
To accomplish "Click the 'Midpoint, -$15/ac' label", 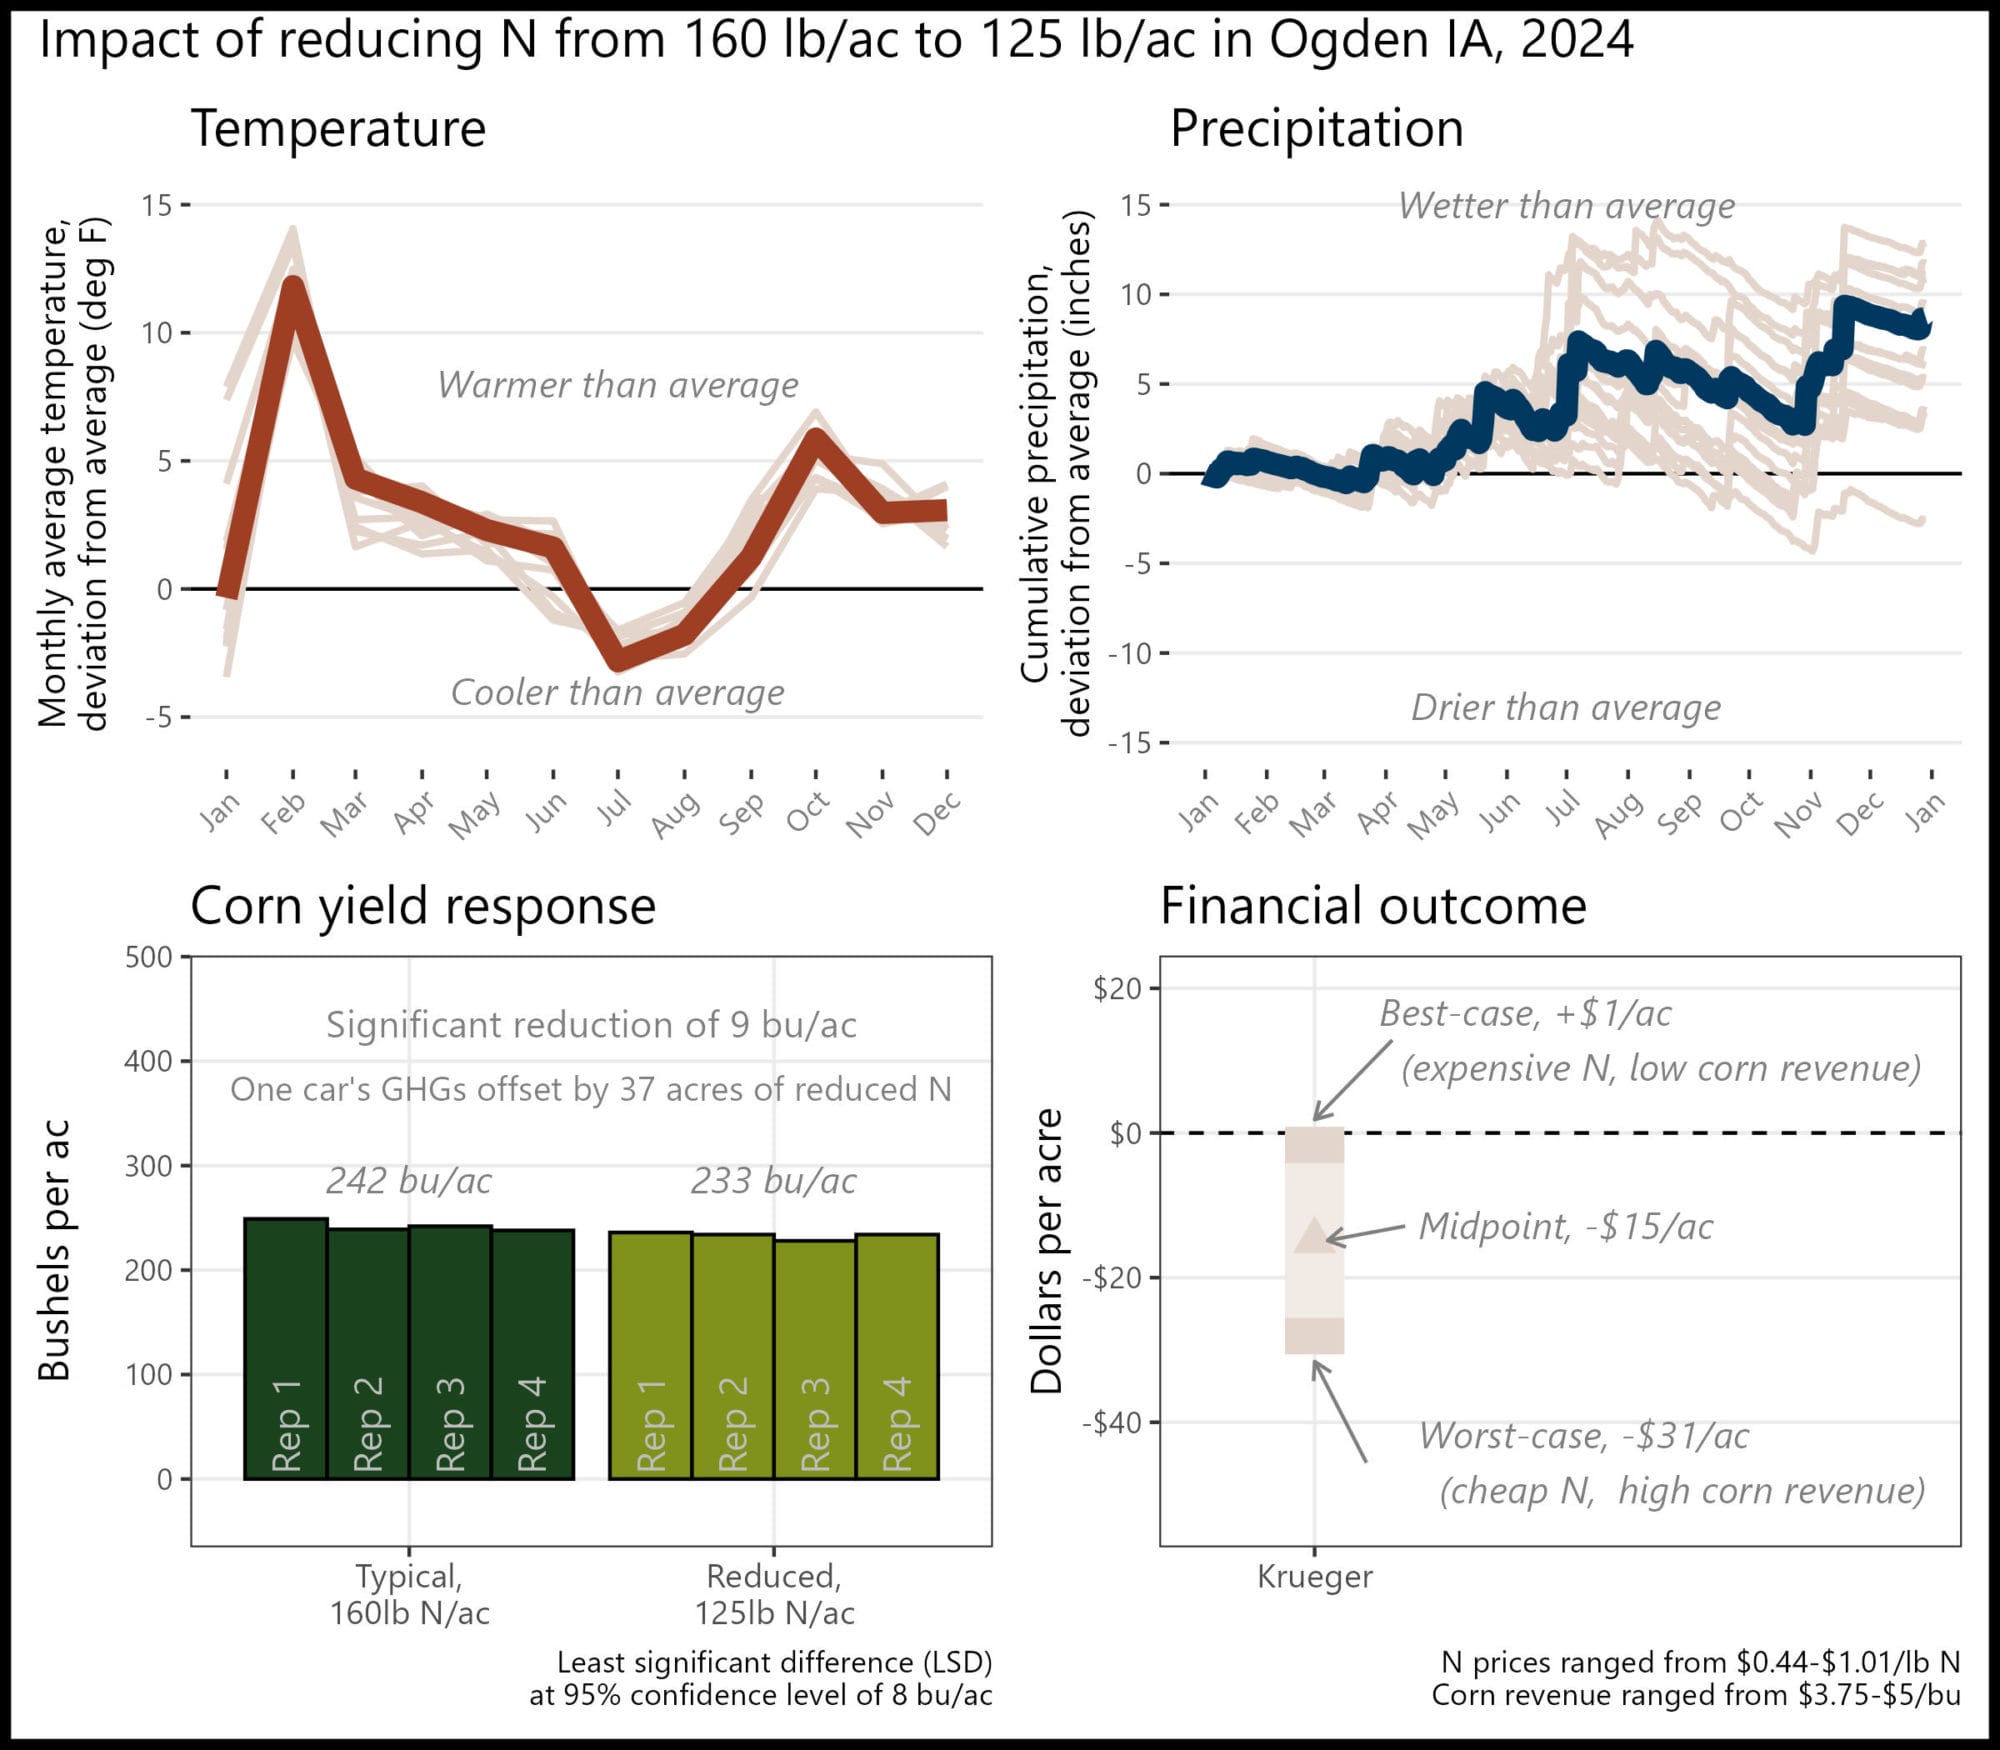I will (1566, 1226).
